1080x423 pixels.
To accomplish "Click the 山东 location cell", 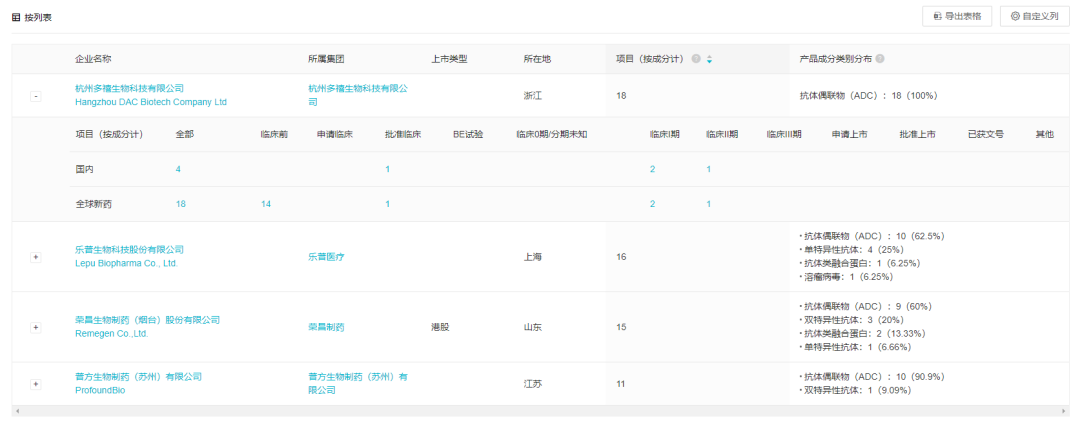I will (x=532, y=327).
